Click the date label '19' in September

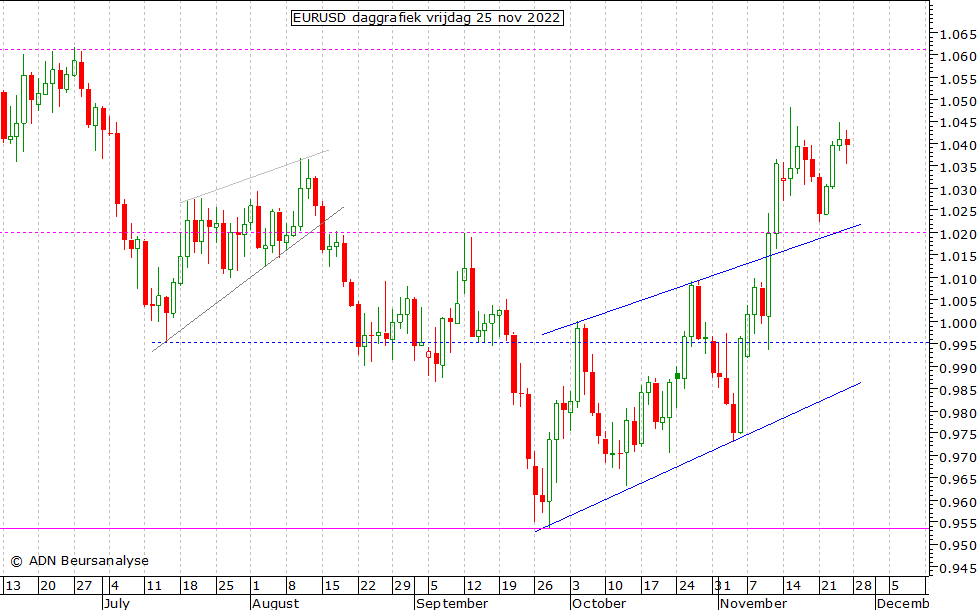509,586
